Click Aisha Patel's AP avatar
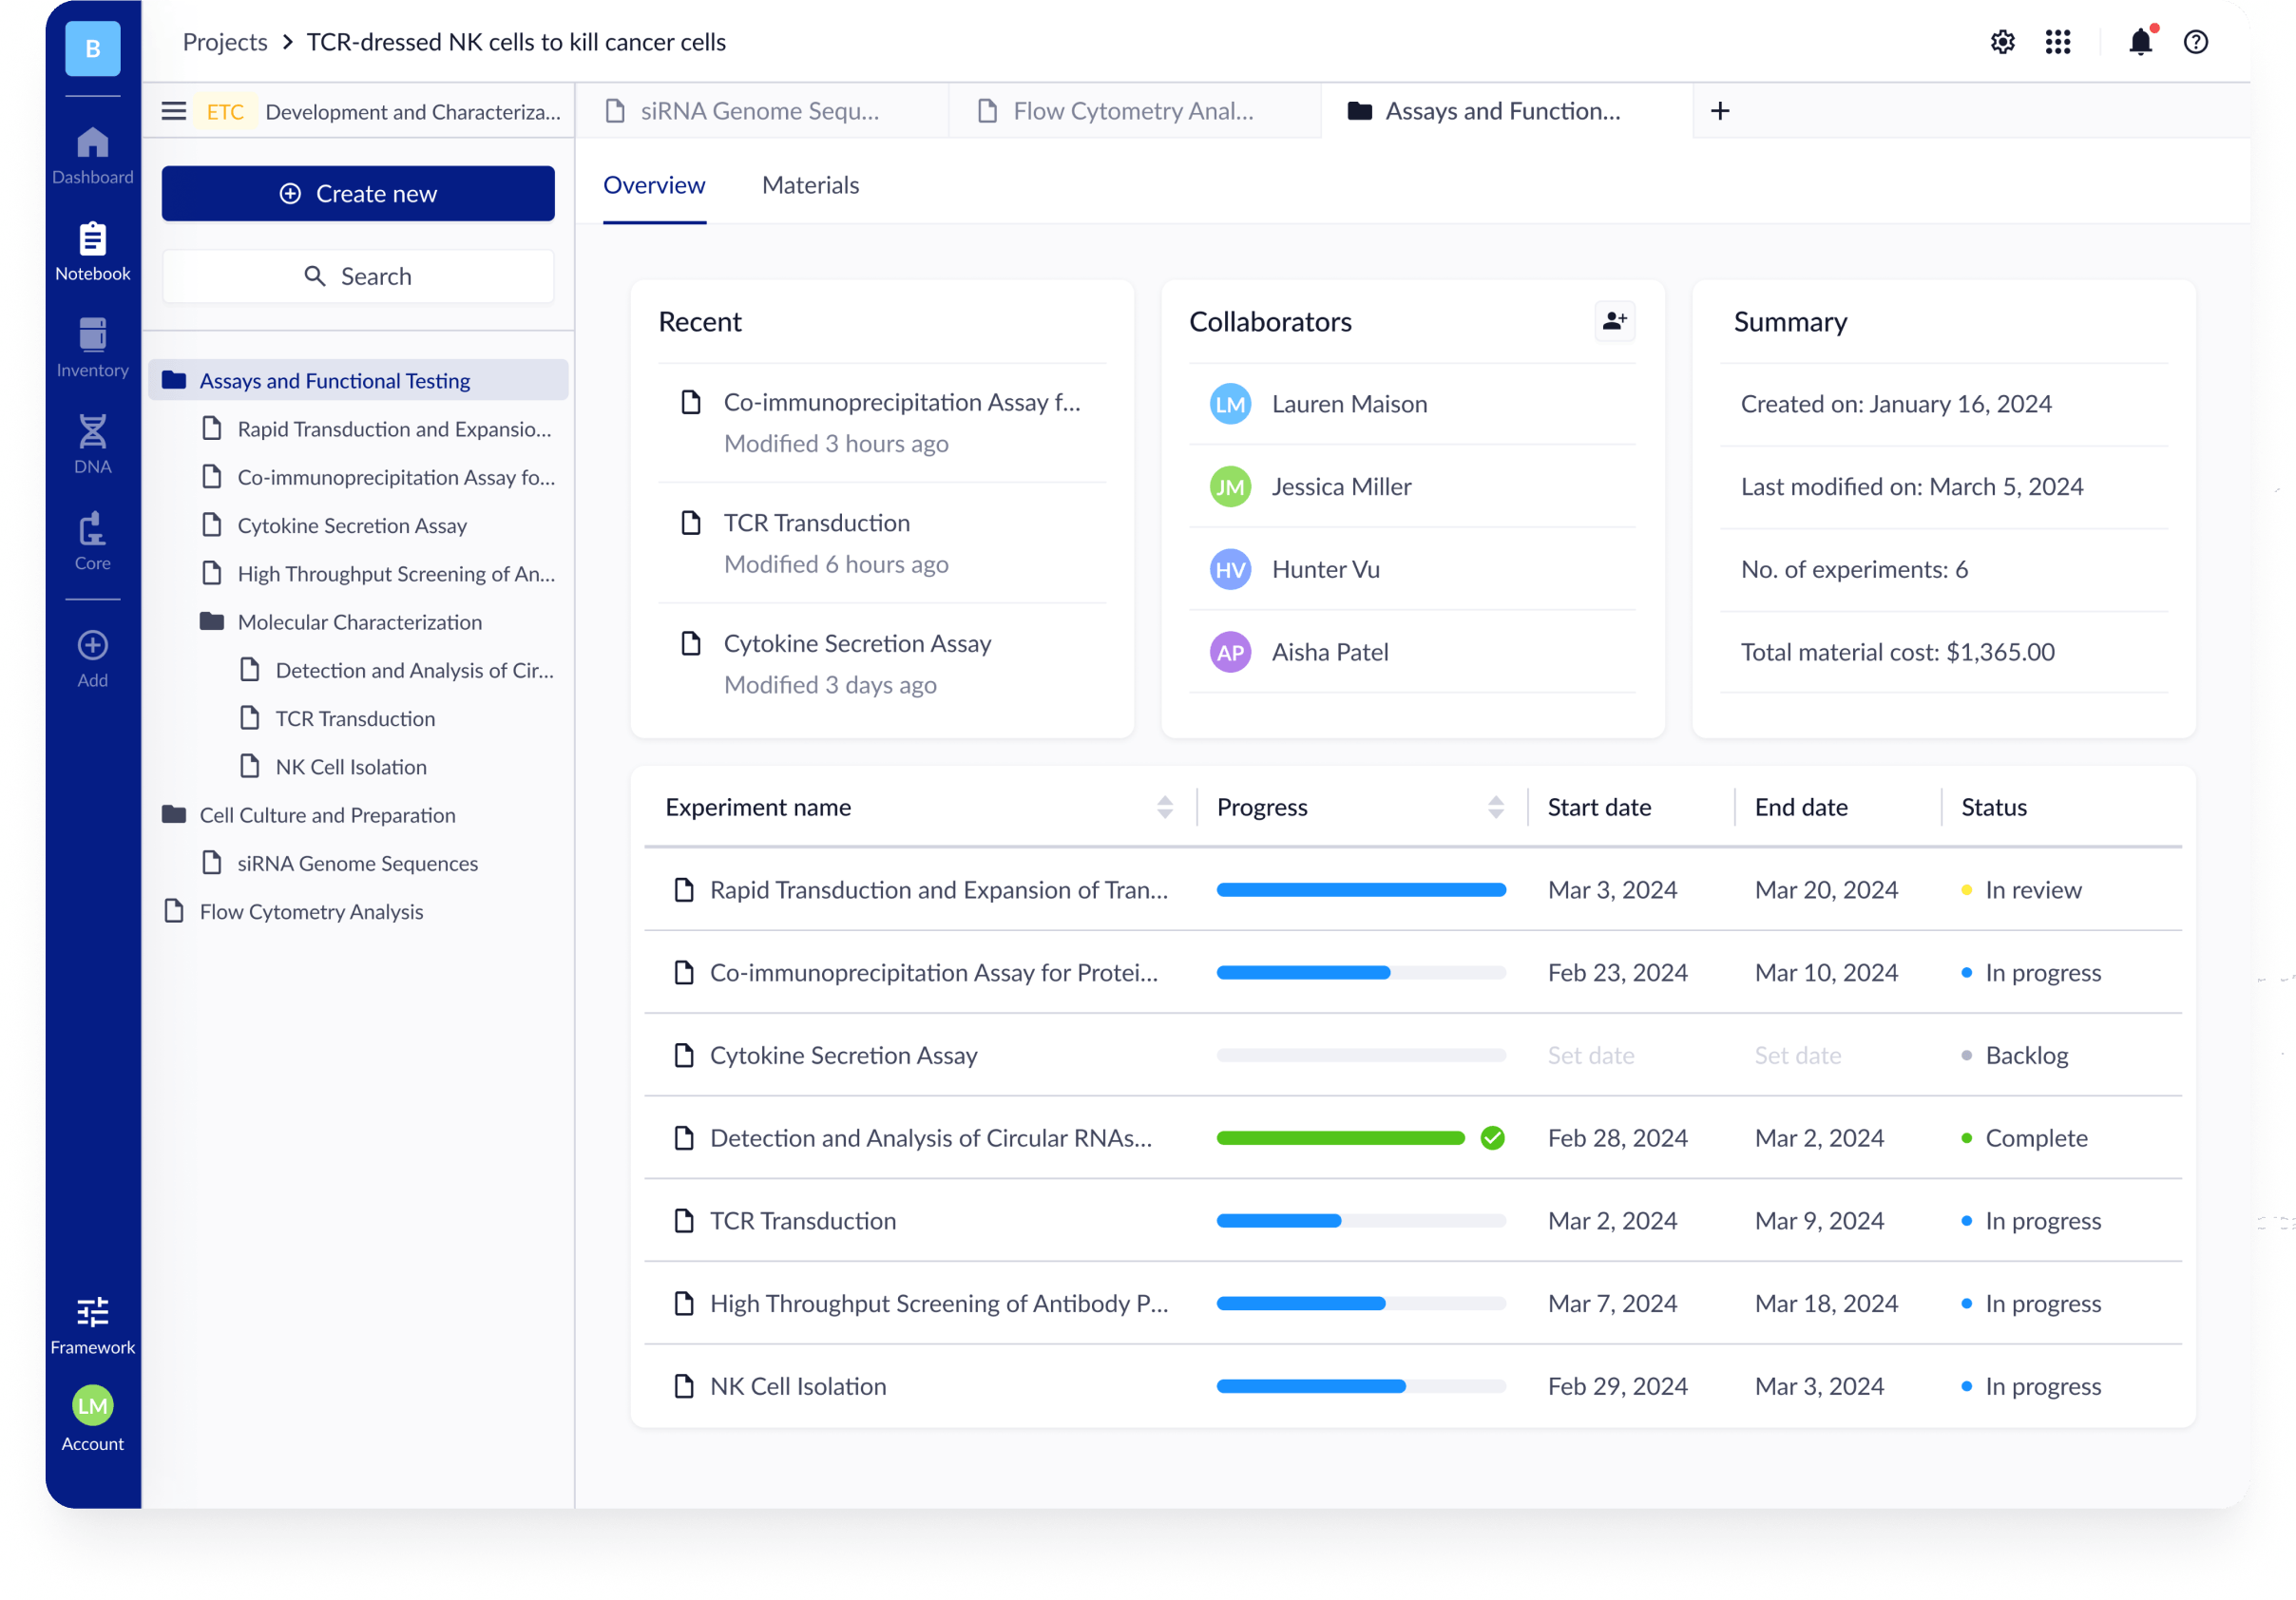Image resolution: width=2296 pixels, height=1600 pixels. pos(1230,653)
